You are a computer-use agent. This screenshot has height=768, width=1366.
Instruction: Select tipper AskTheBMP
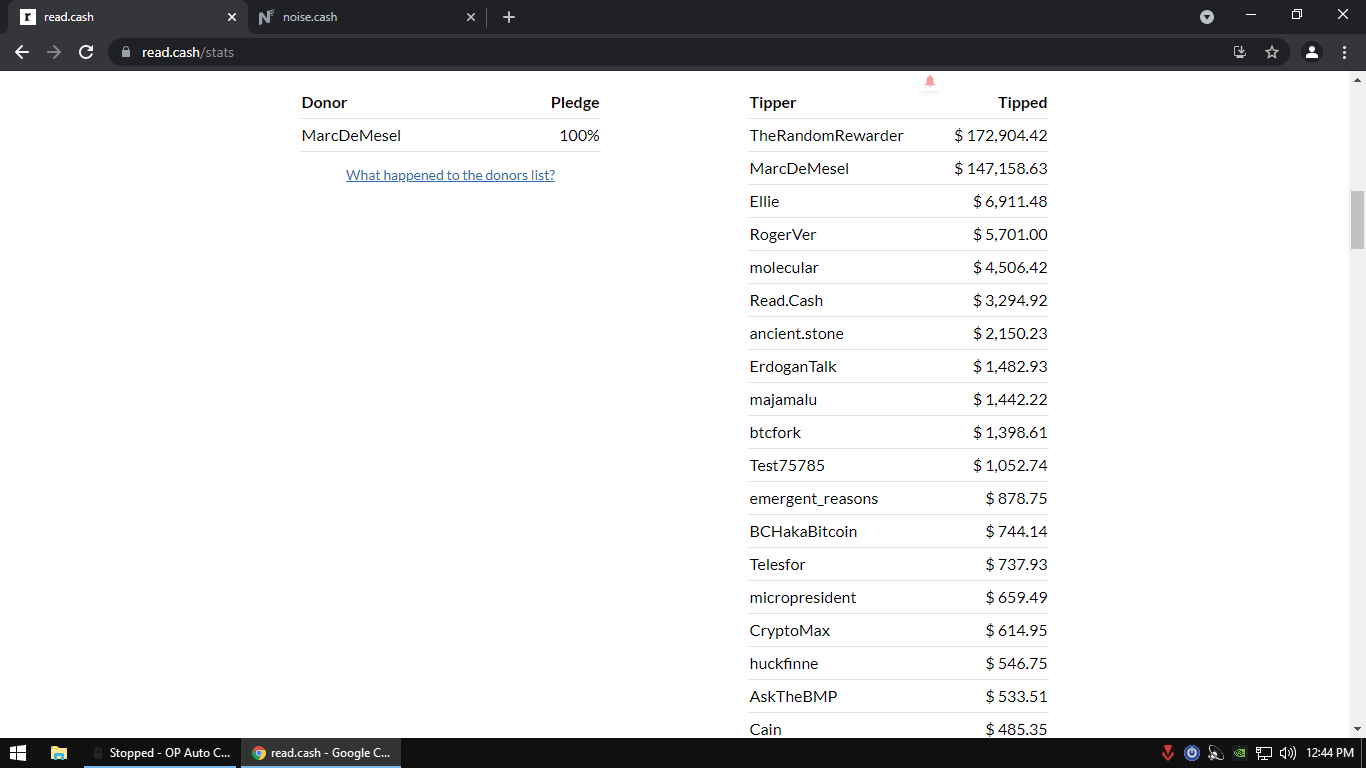click(793, 697)
